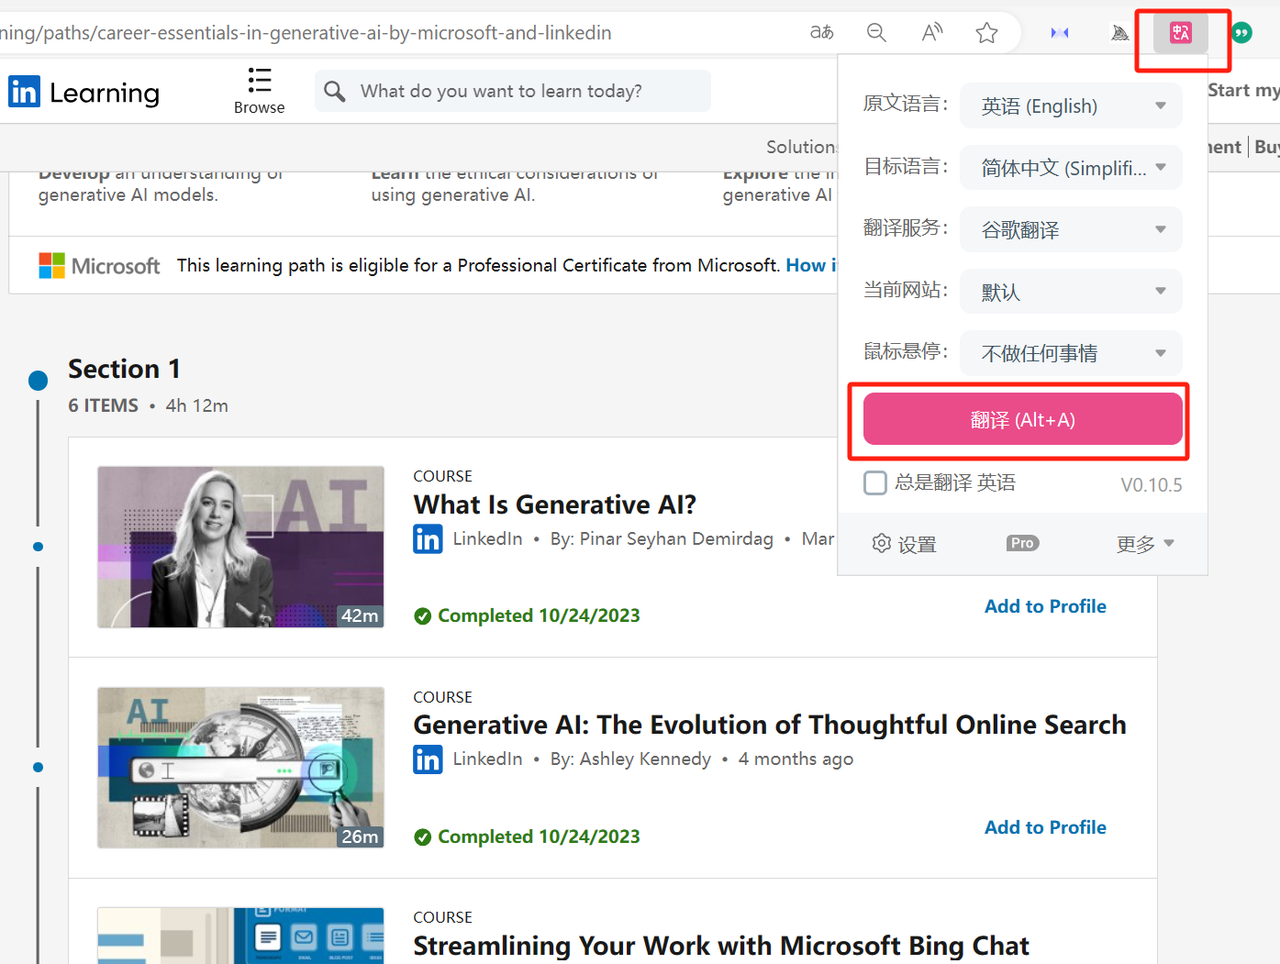Click LinkedIn logo under Evolution of Thoughtful Online Search
1280x964 pixels.
[428, 759]
